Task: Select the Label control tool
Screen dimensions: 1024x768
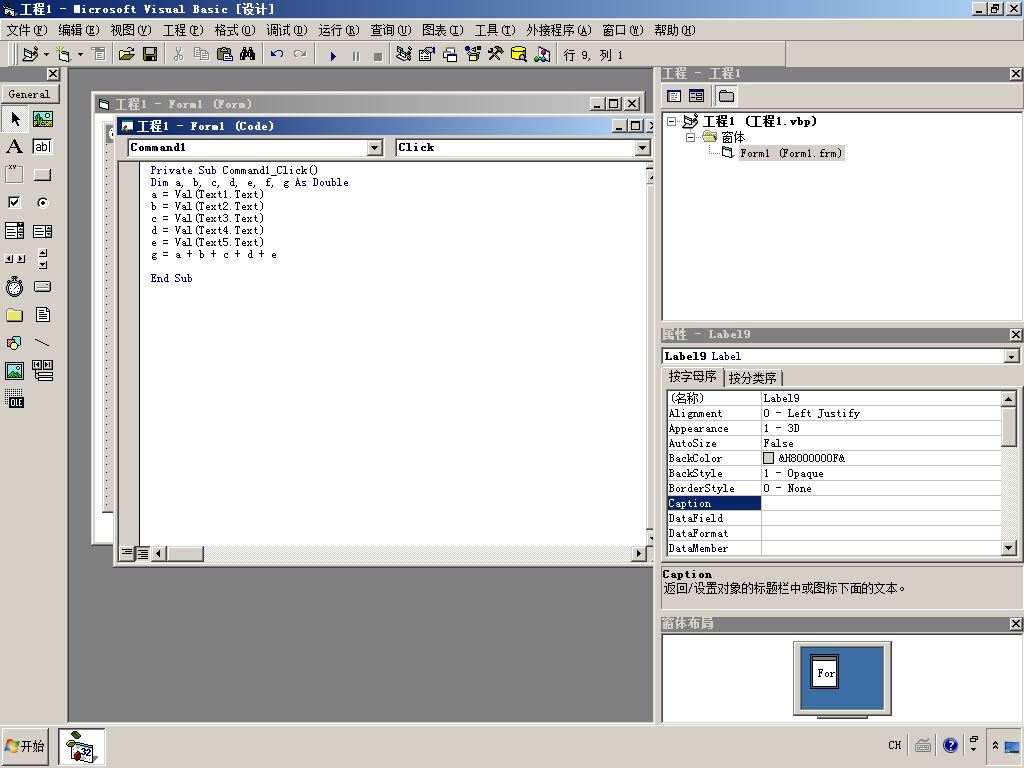Action: pos(14,146)
